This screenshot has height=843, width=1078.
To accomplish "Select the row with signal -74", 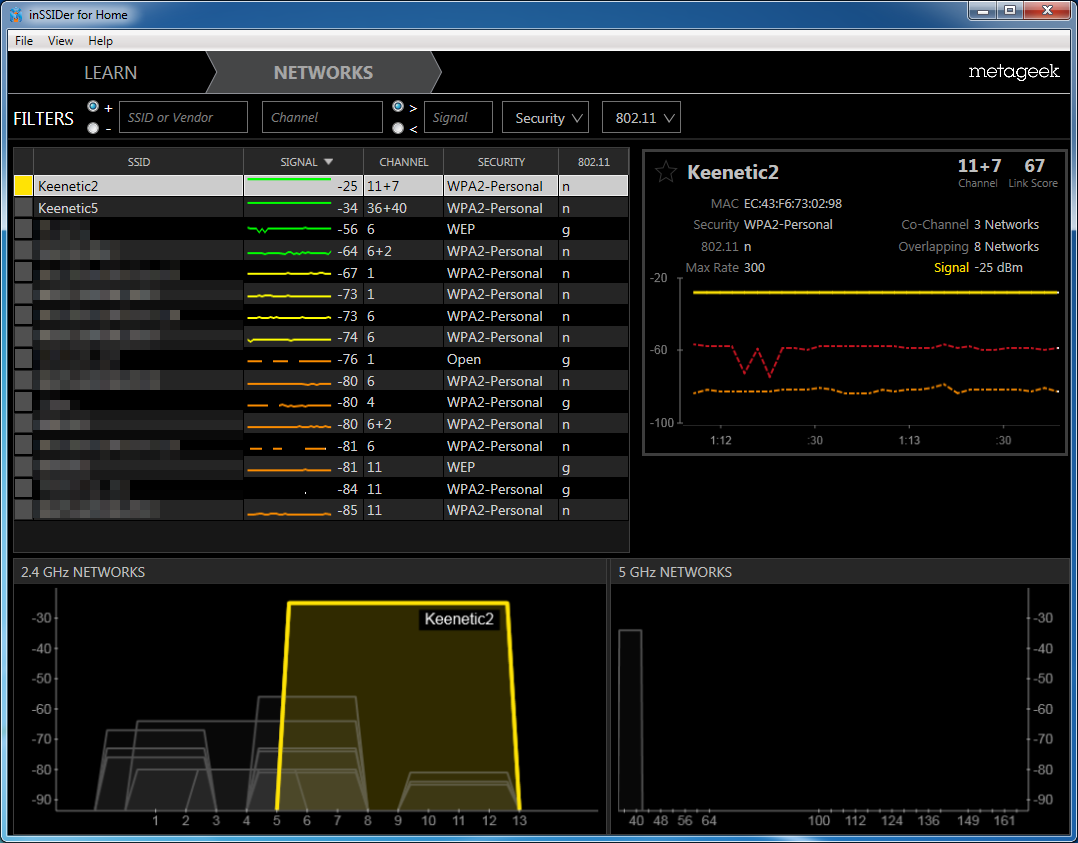I will (321, 337).
